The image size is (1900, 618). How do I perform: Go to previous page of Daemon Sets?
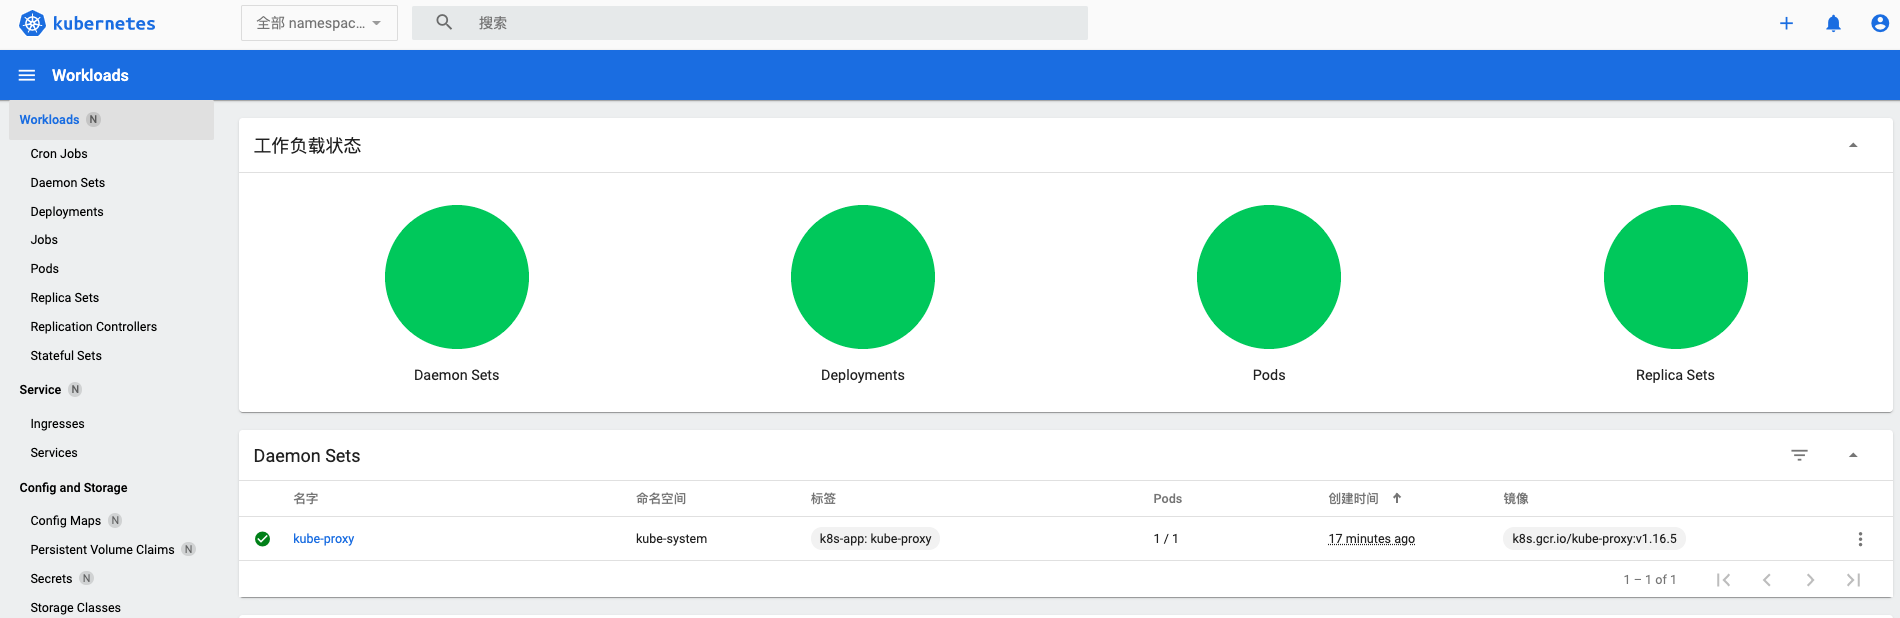coord(1767,580)
